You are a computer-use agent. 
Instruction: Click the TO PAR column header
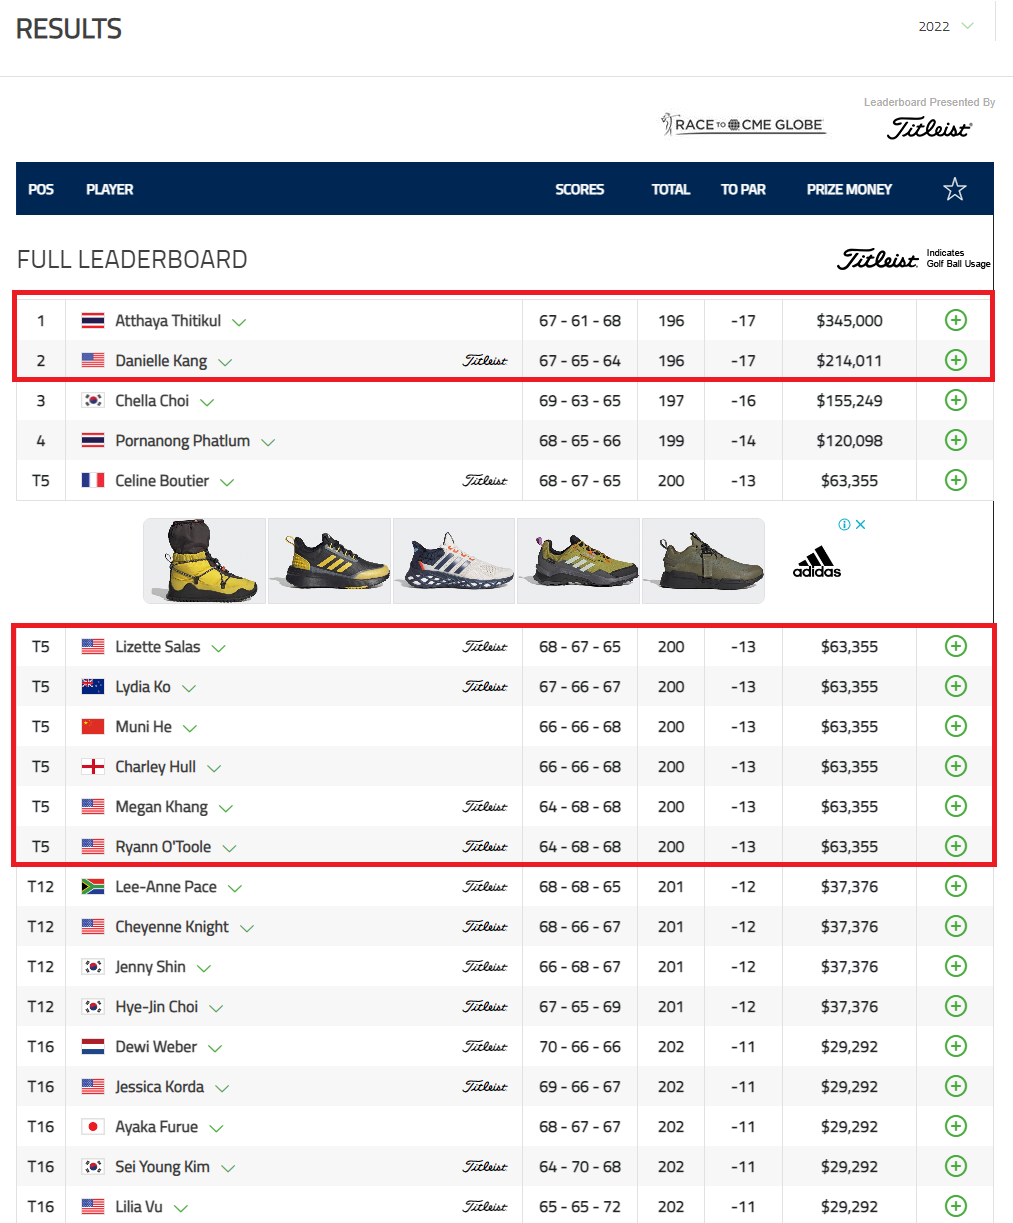[743, 189]
